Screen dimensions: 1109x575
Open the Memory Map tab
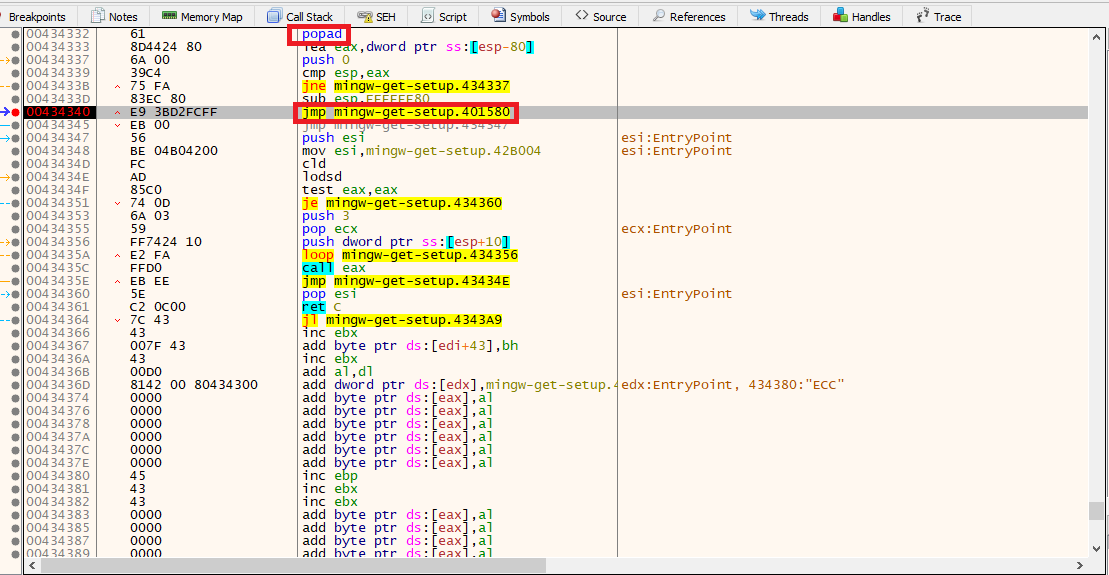coord(202,16)
